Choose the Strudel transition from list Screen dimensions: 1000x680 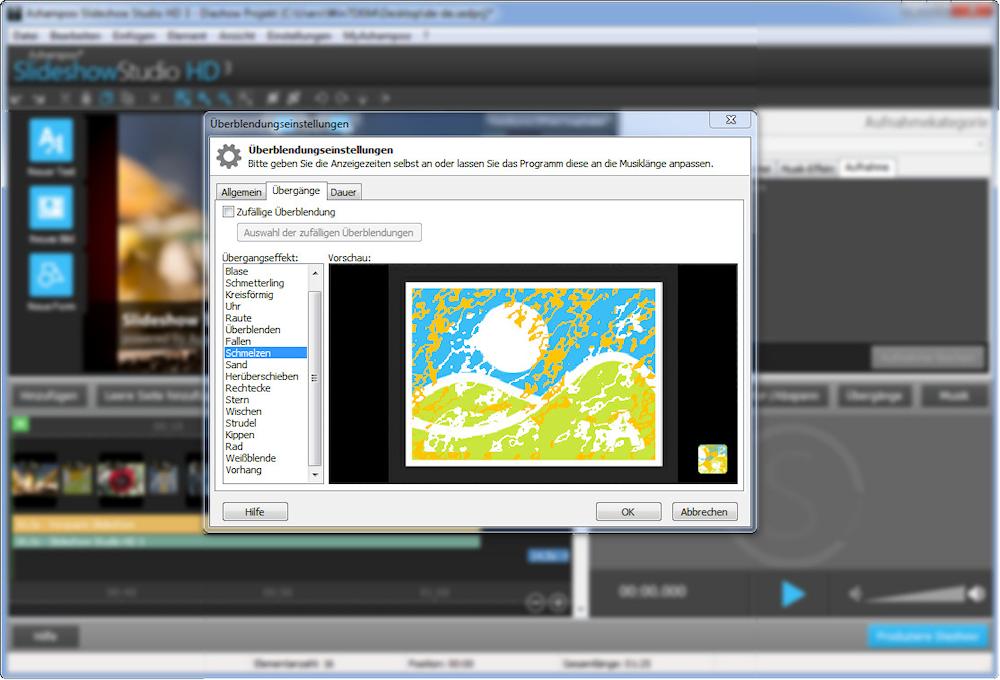241,423
